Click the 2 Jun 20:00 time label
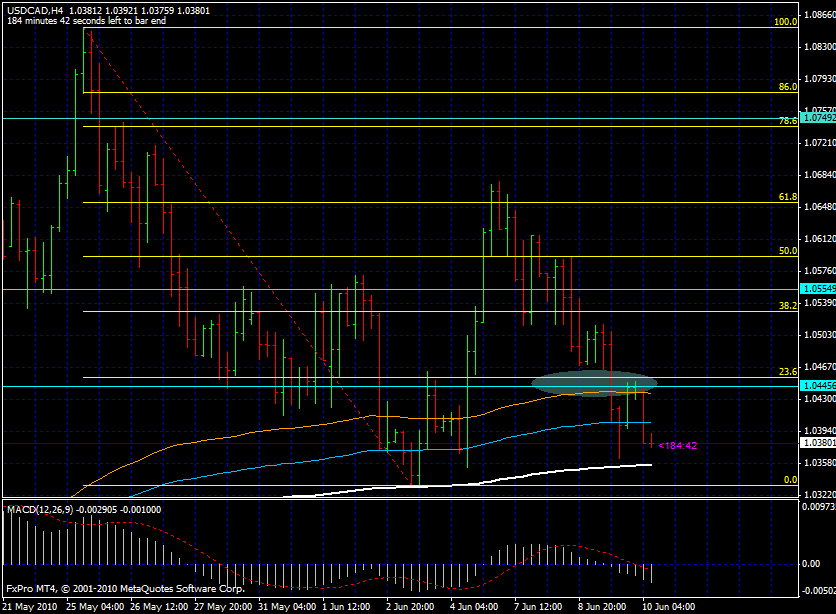Viewport: 836px width, 614px height. pos(410,607)
